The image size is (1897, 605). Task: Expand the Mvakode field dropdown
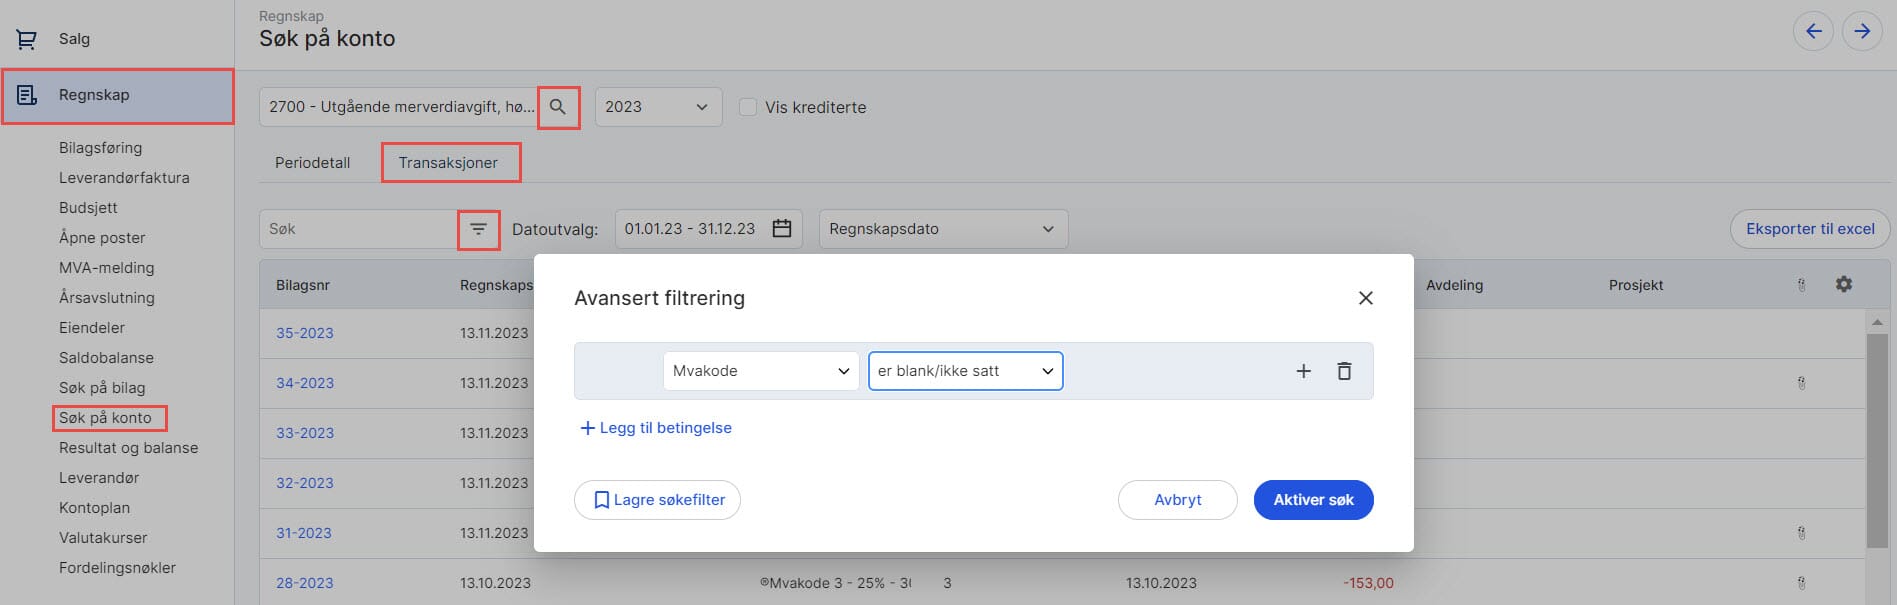pos(760,371)
